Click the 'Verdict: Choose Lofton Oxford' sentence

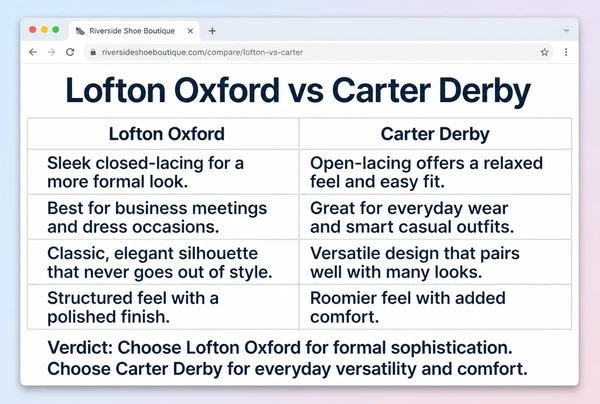click(x=280, y=348)
